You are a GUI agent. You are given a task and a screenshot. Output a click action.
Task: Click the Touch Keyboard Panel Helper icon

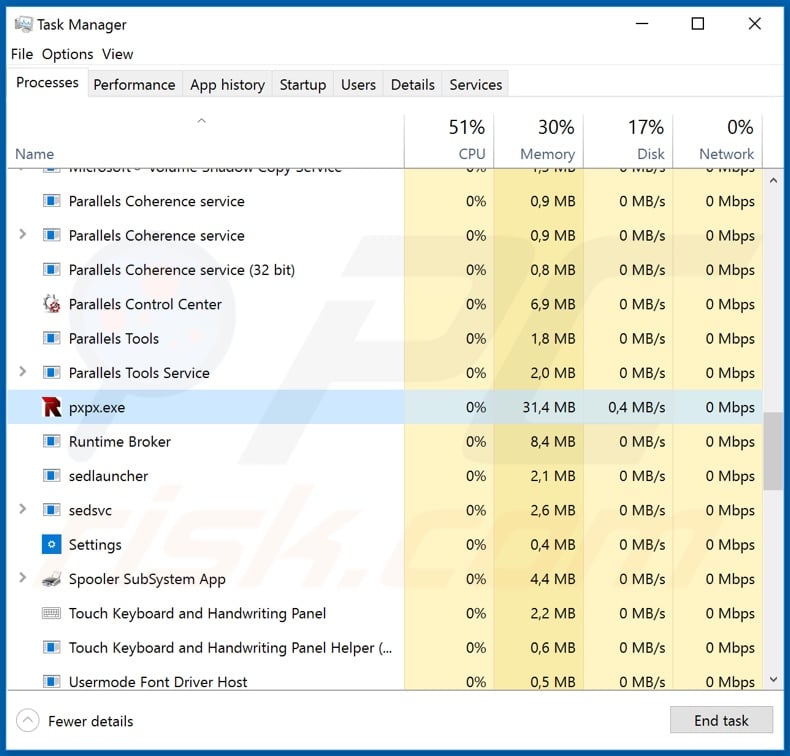[x=51, y=647]
